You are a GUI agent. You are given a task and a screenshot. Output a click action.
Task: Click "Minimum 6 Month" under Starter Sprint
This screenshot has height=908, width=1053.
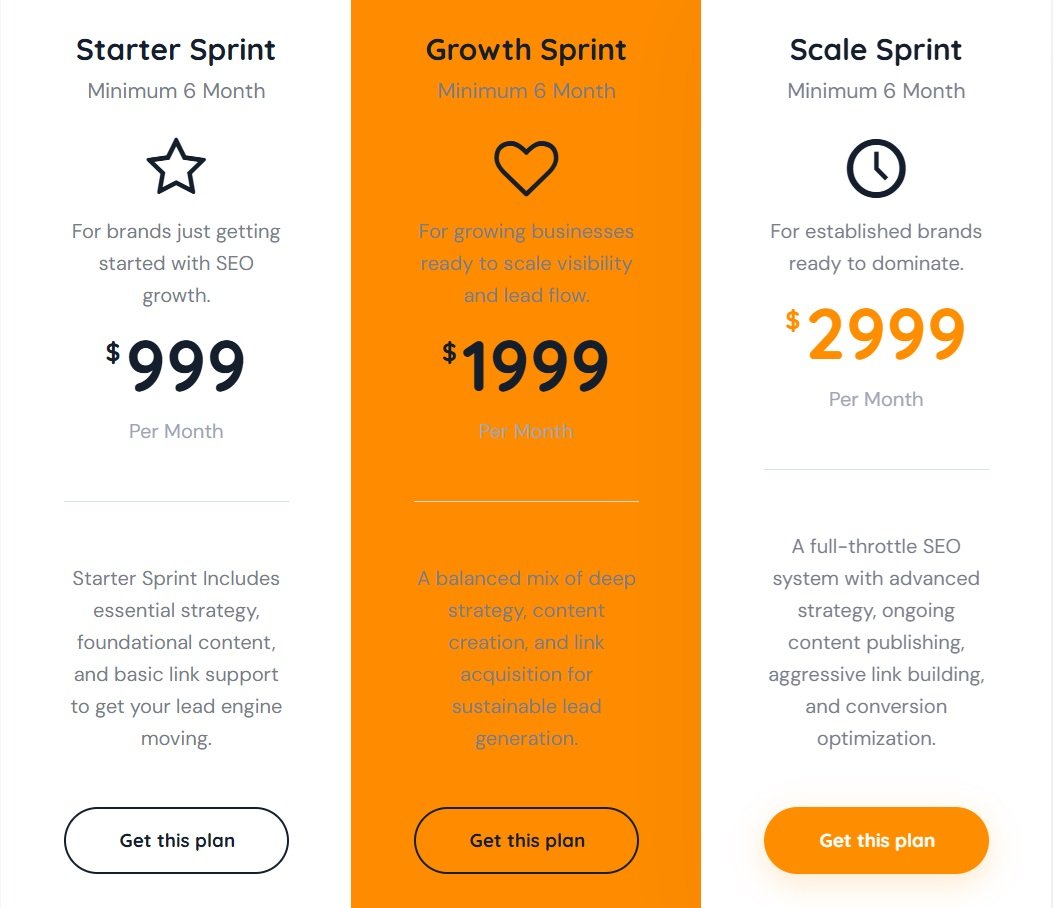point(176,91)
